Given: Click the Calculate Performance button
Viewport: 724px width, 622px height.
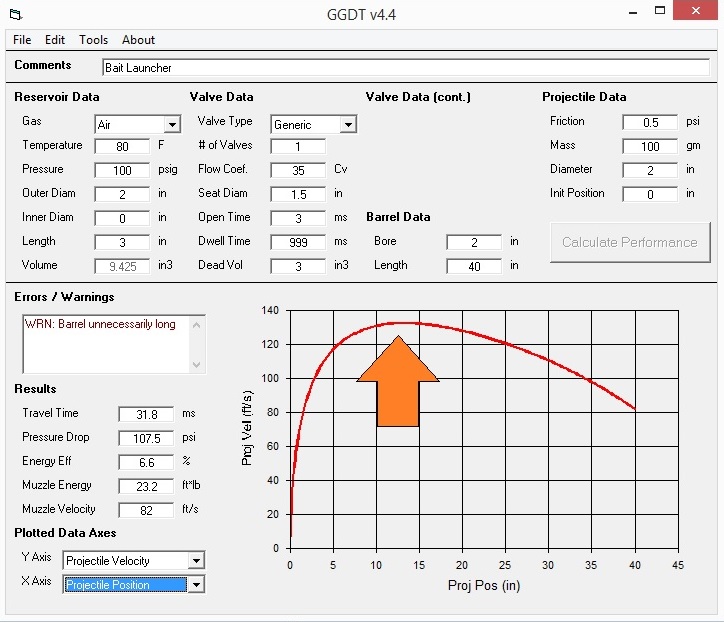Looking at the screenshot, I should [629, 242].
